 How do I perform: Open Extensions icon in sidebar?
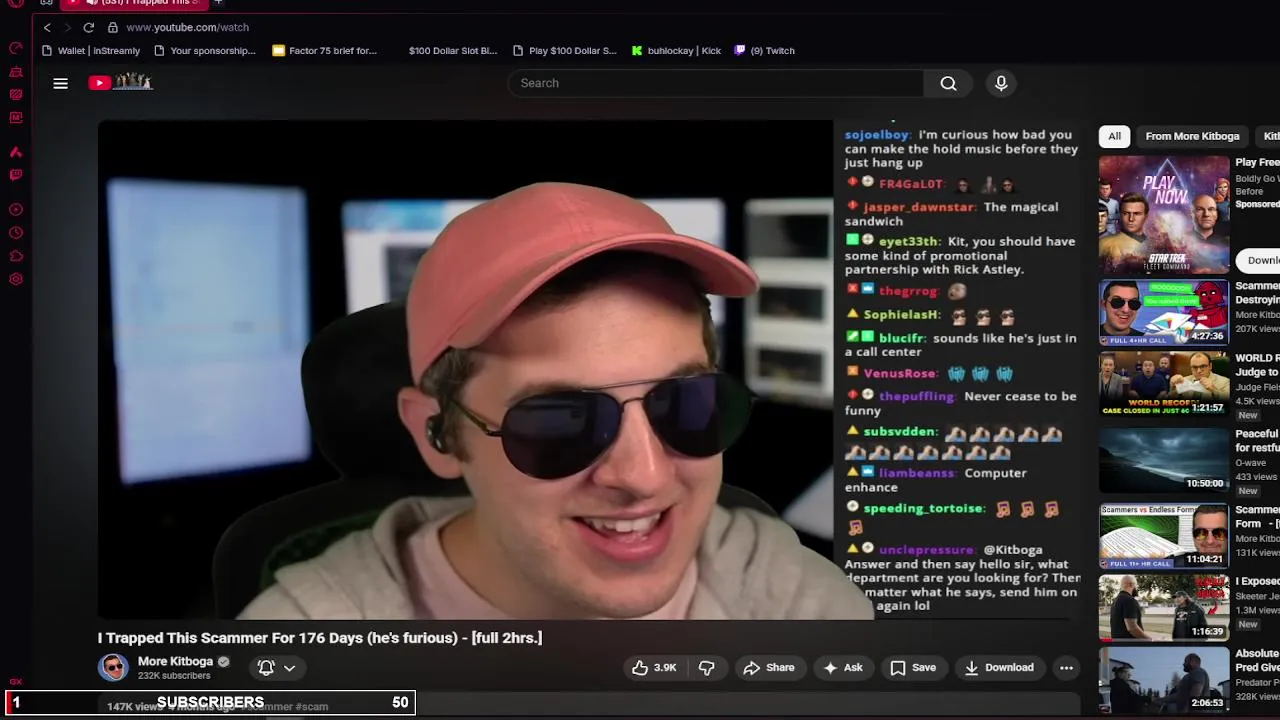click(16, 256)
